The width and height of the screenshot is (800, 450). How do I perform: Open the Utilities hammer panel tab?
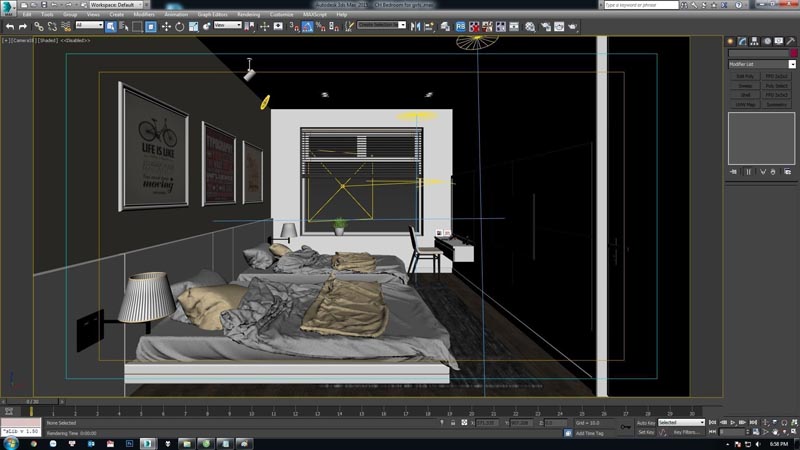(x=790, y=41)
